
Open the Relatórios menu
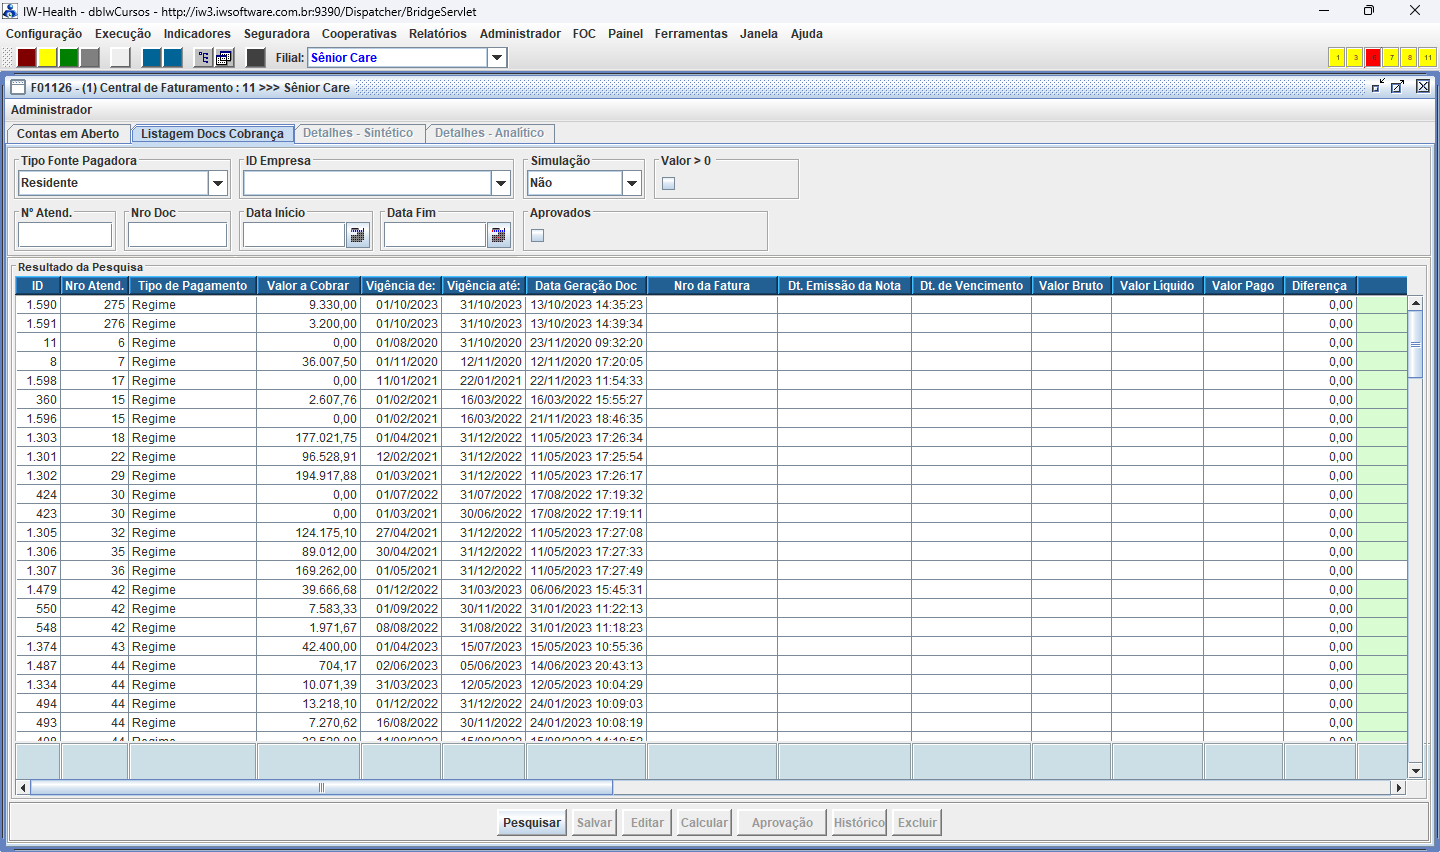[438, 34]
